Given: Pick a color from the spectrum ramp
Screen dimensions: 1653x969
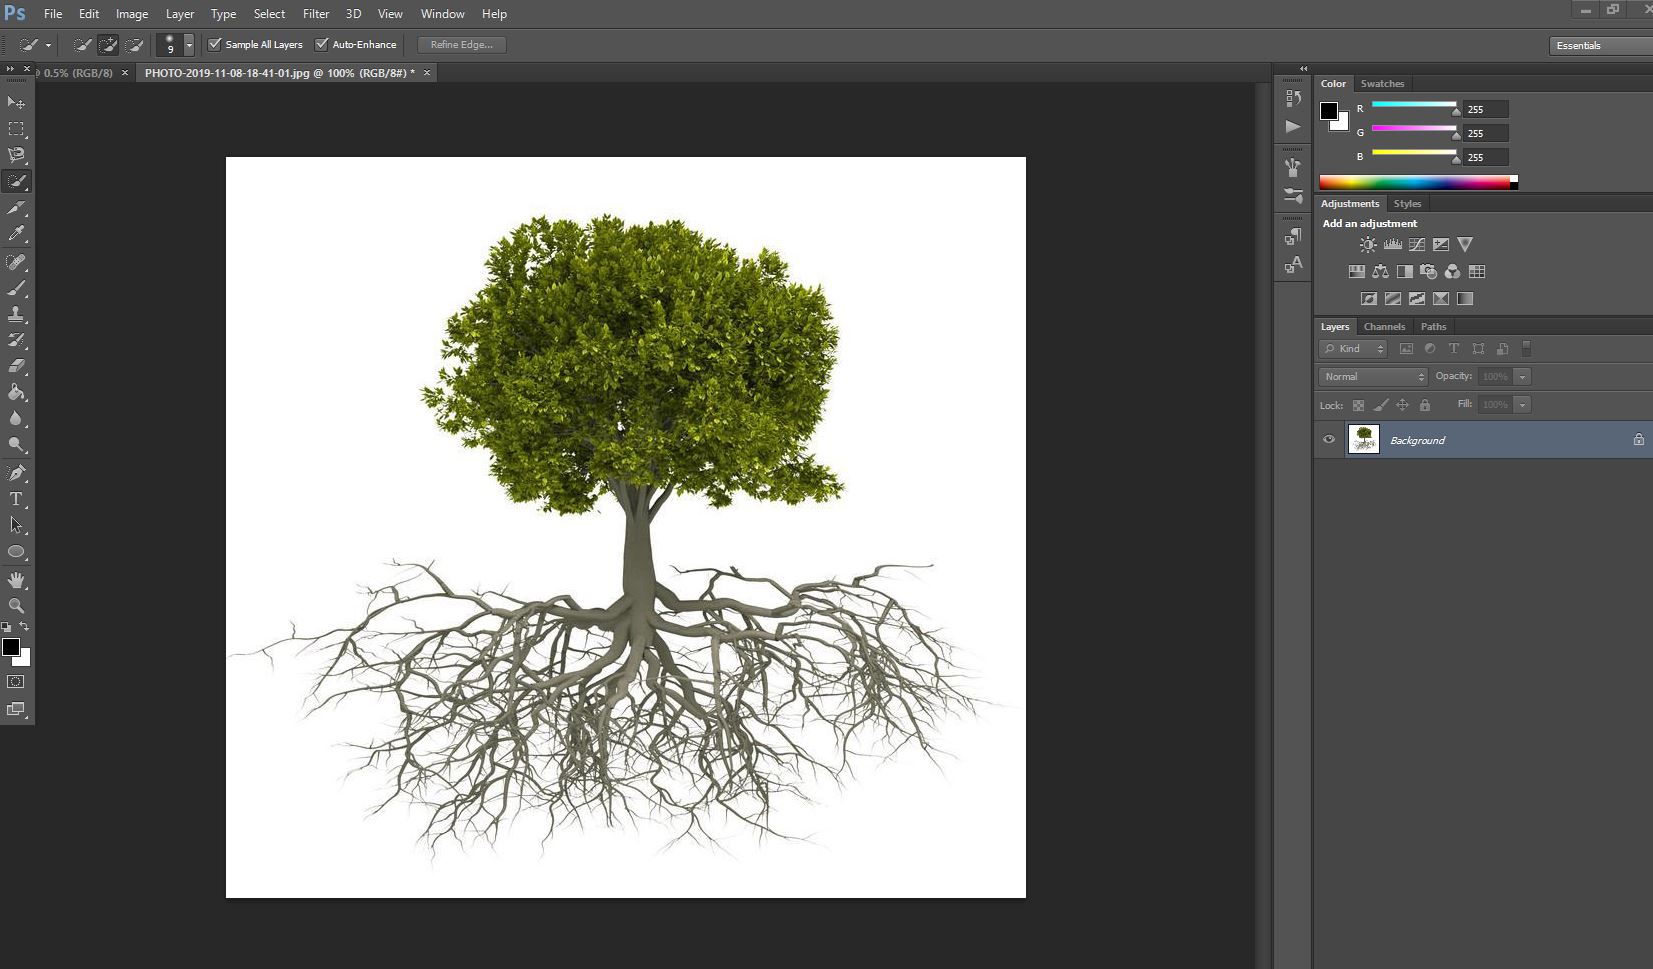Looking at the screenshot, I should click(1415, 182).
